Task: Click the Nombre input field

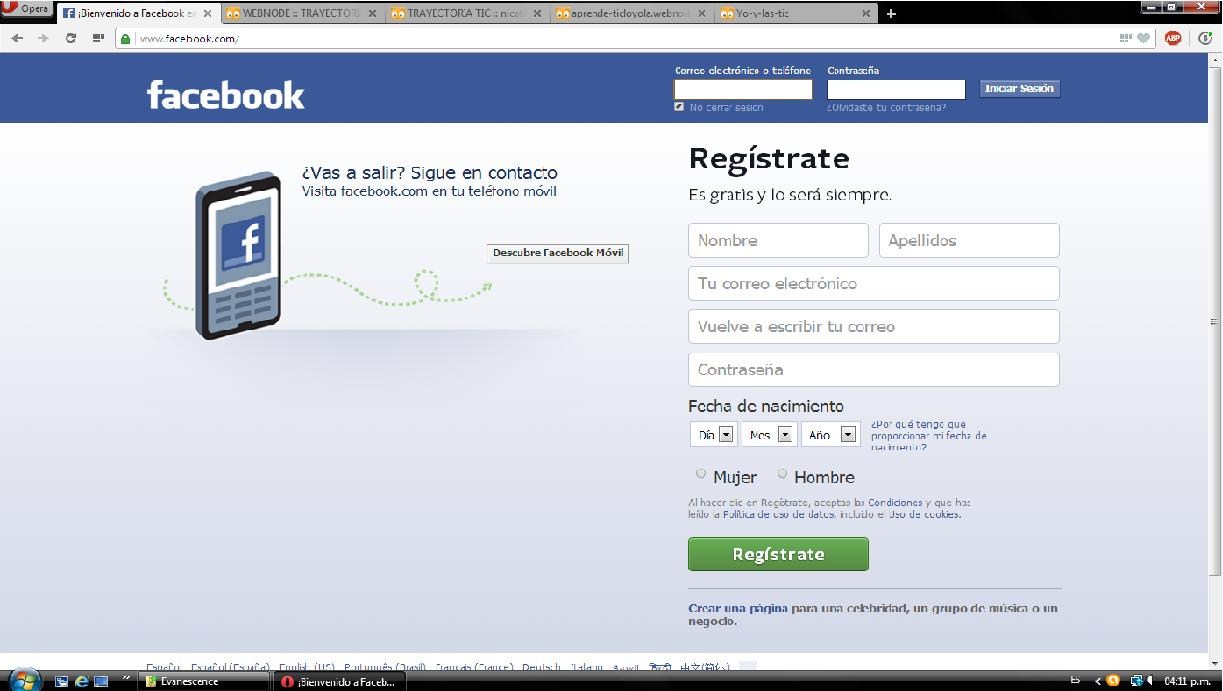Action: (778, 240)
